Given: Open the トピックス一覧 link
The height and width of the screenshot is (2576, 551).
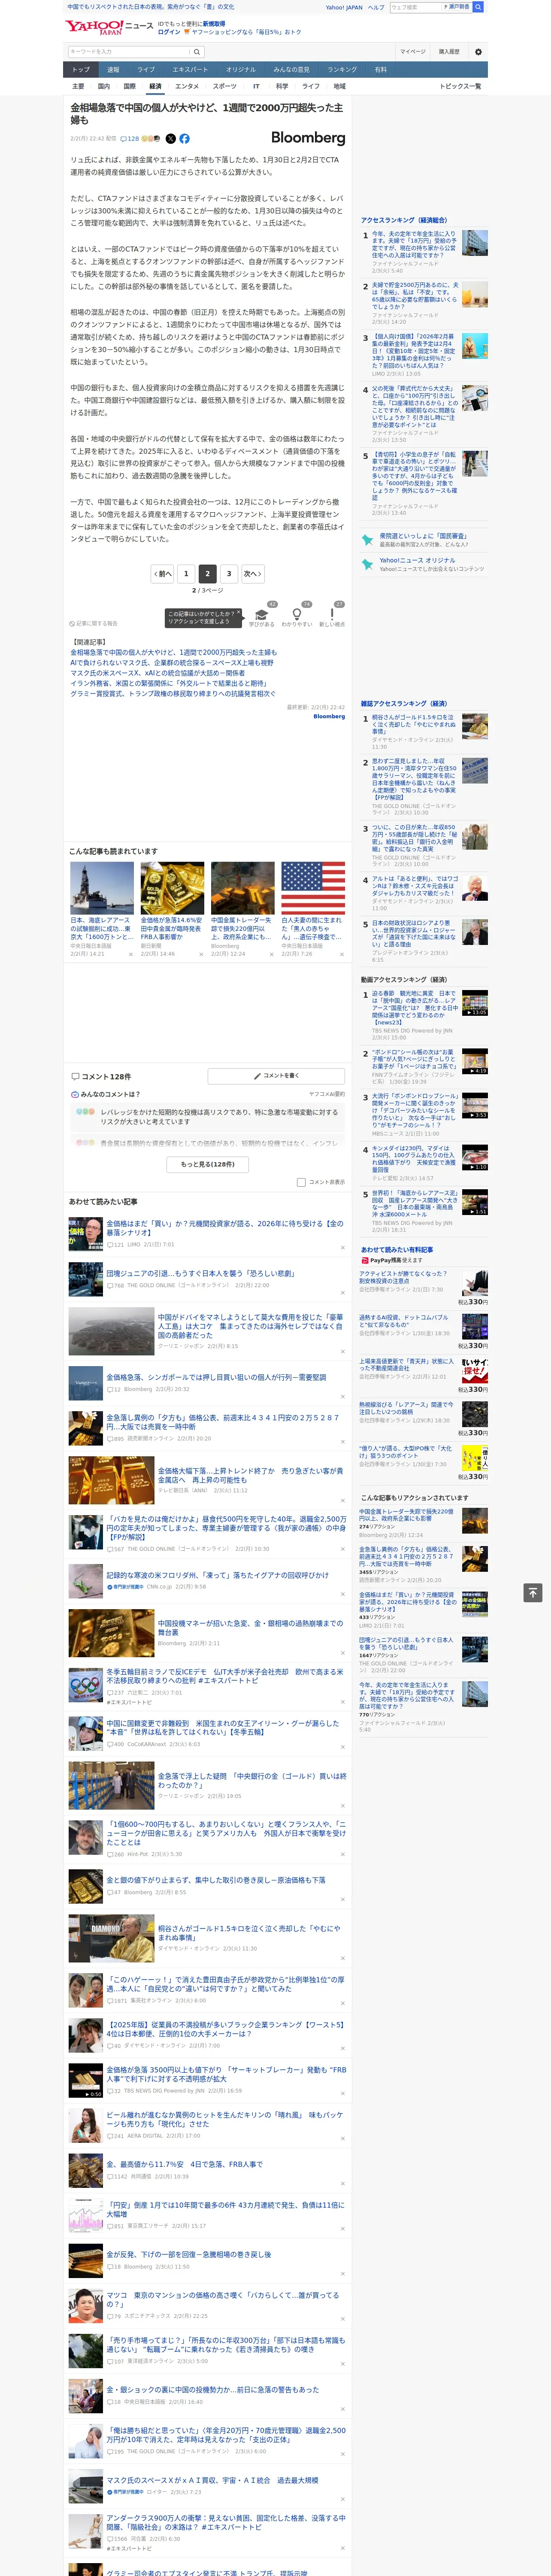Looking at the screenshot, I should coord(460,86).
